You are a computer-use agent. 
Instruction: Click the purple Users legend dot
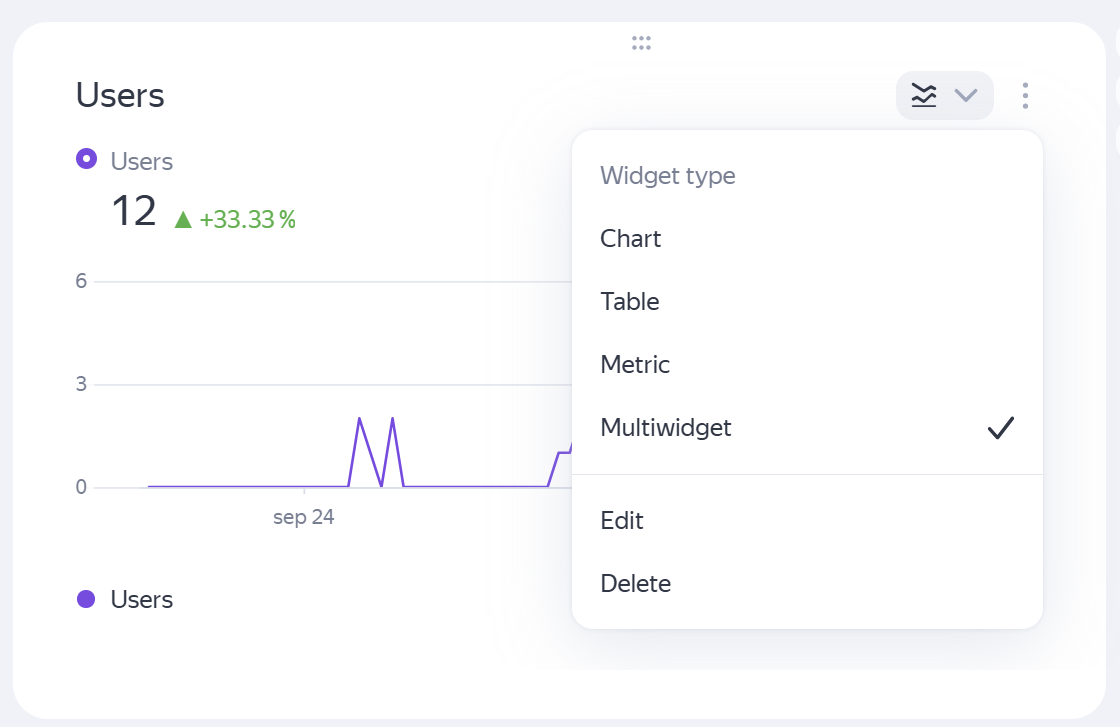(x=86, y=599)
